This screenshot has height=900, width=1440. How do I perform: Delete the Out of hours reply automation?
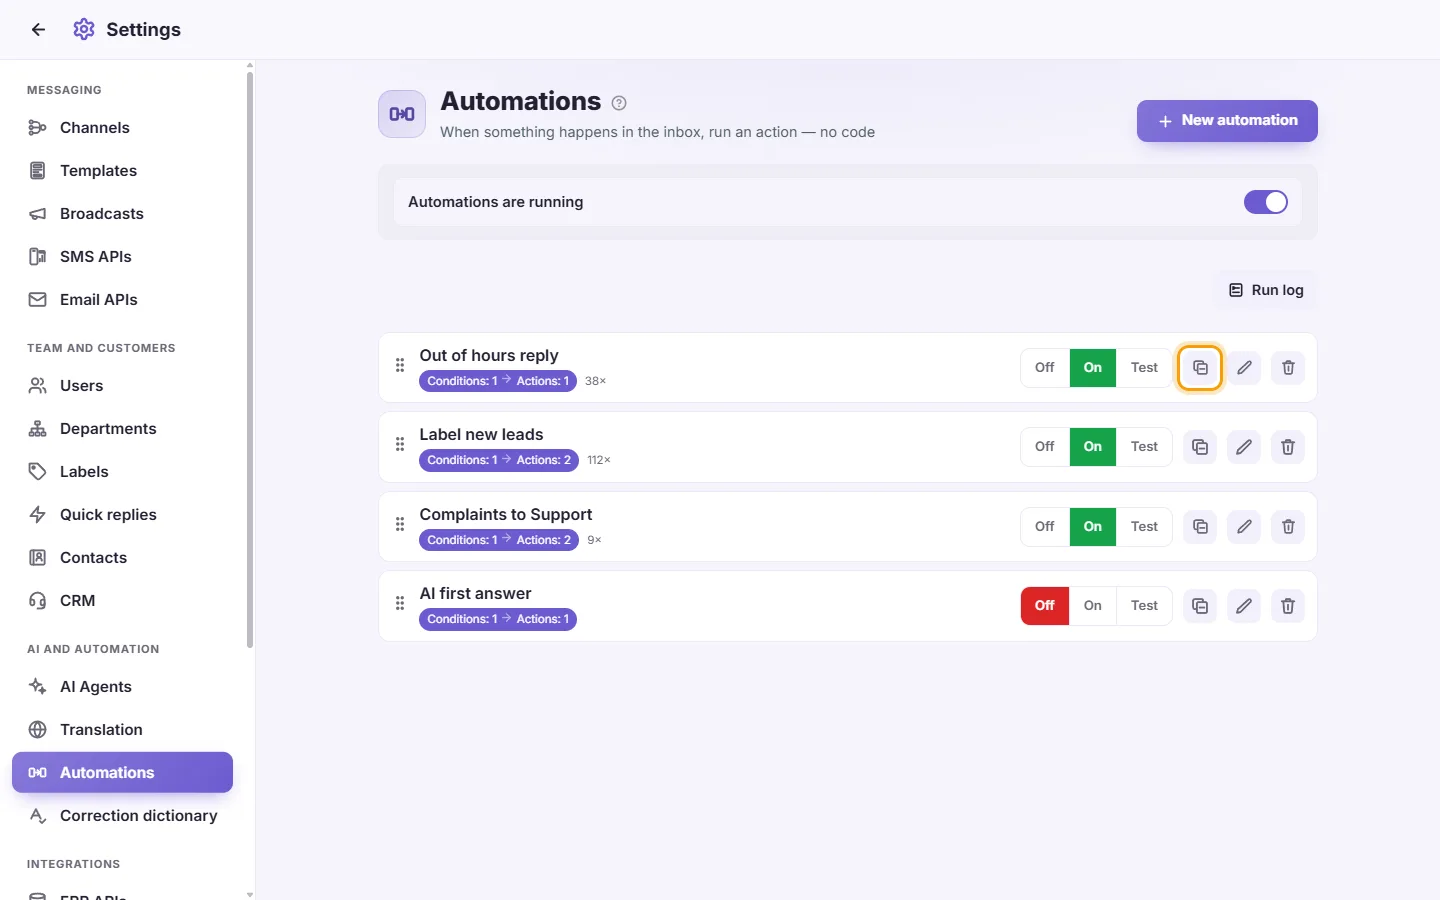click(1288, 368)
